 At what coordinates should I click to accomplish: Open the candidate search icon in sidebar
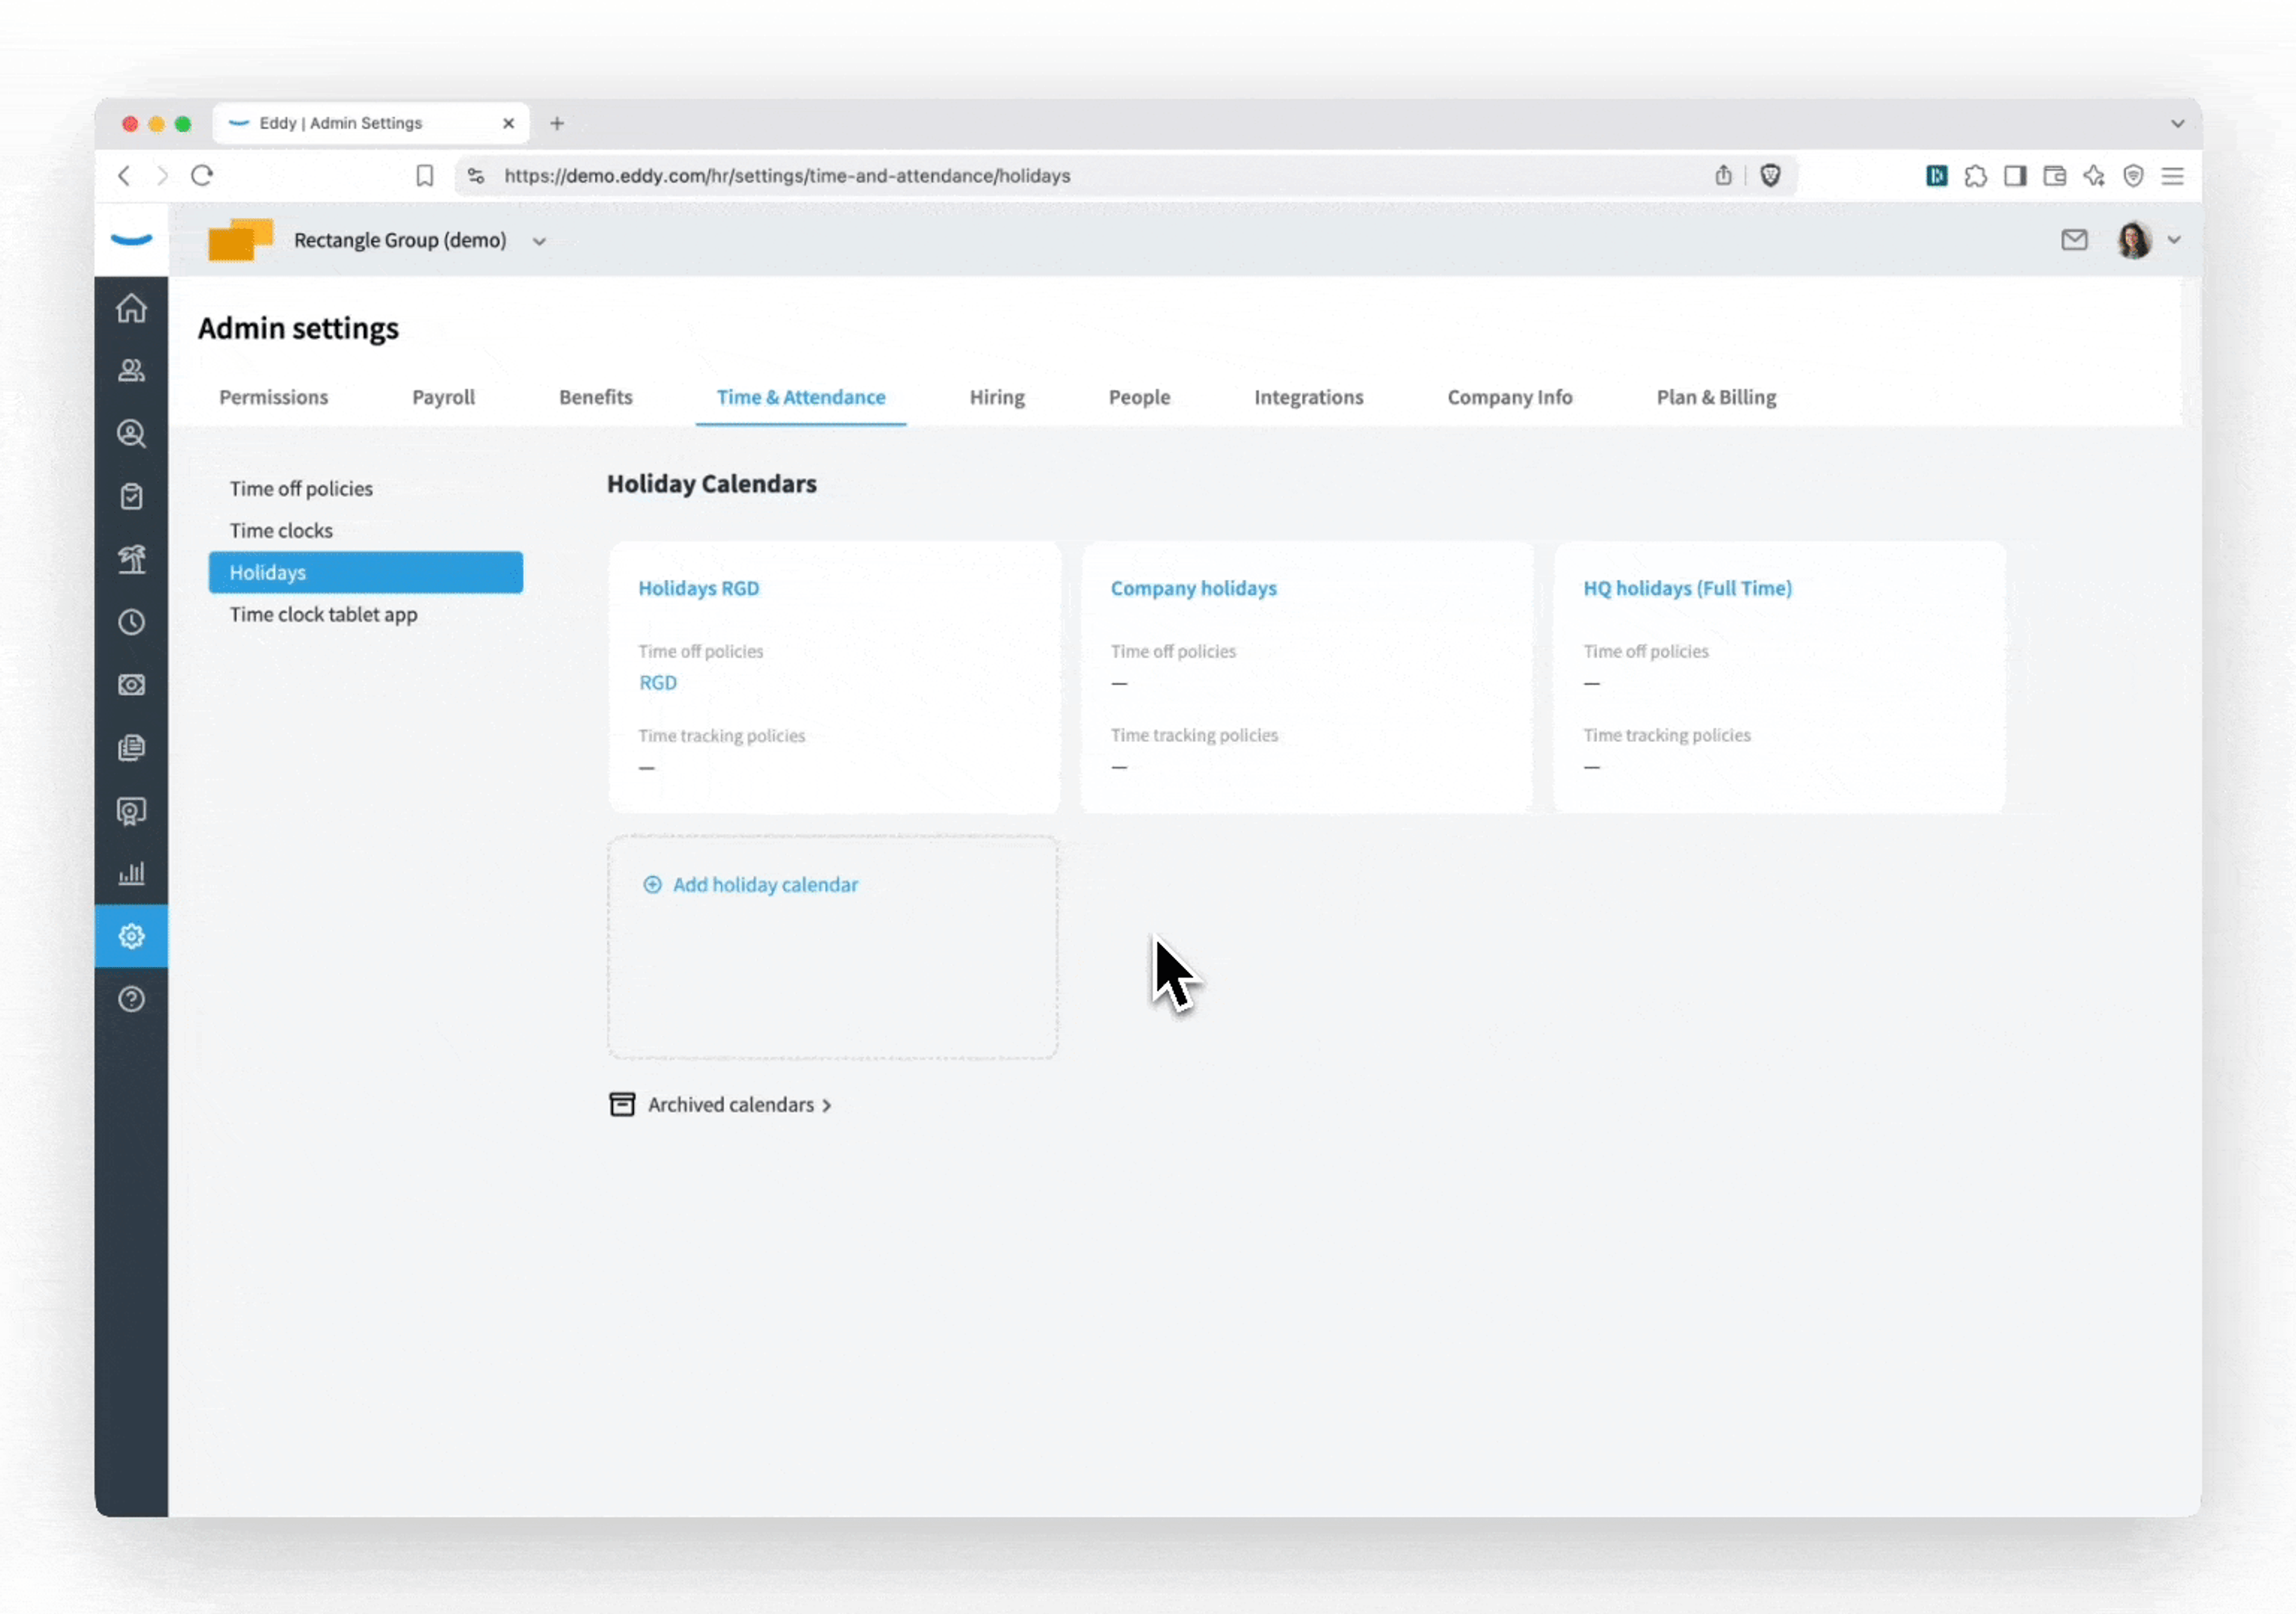(131, 434)
